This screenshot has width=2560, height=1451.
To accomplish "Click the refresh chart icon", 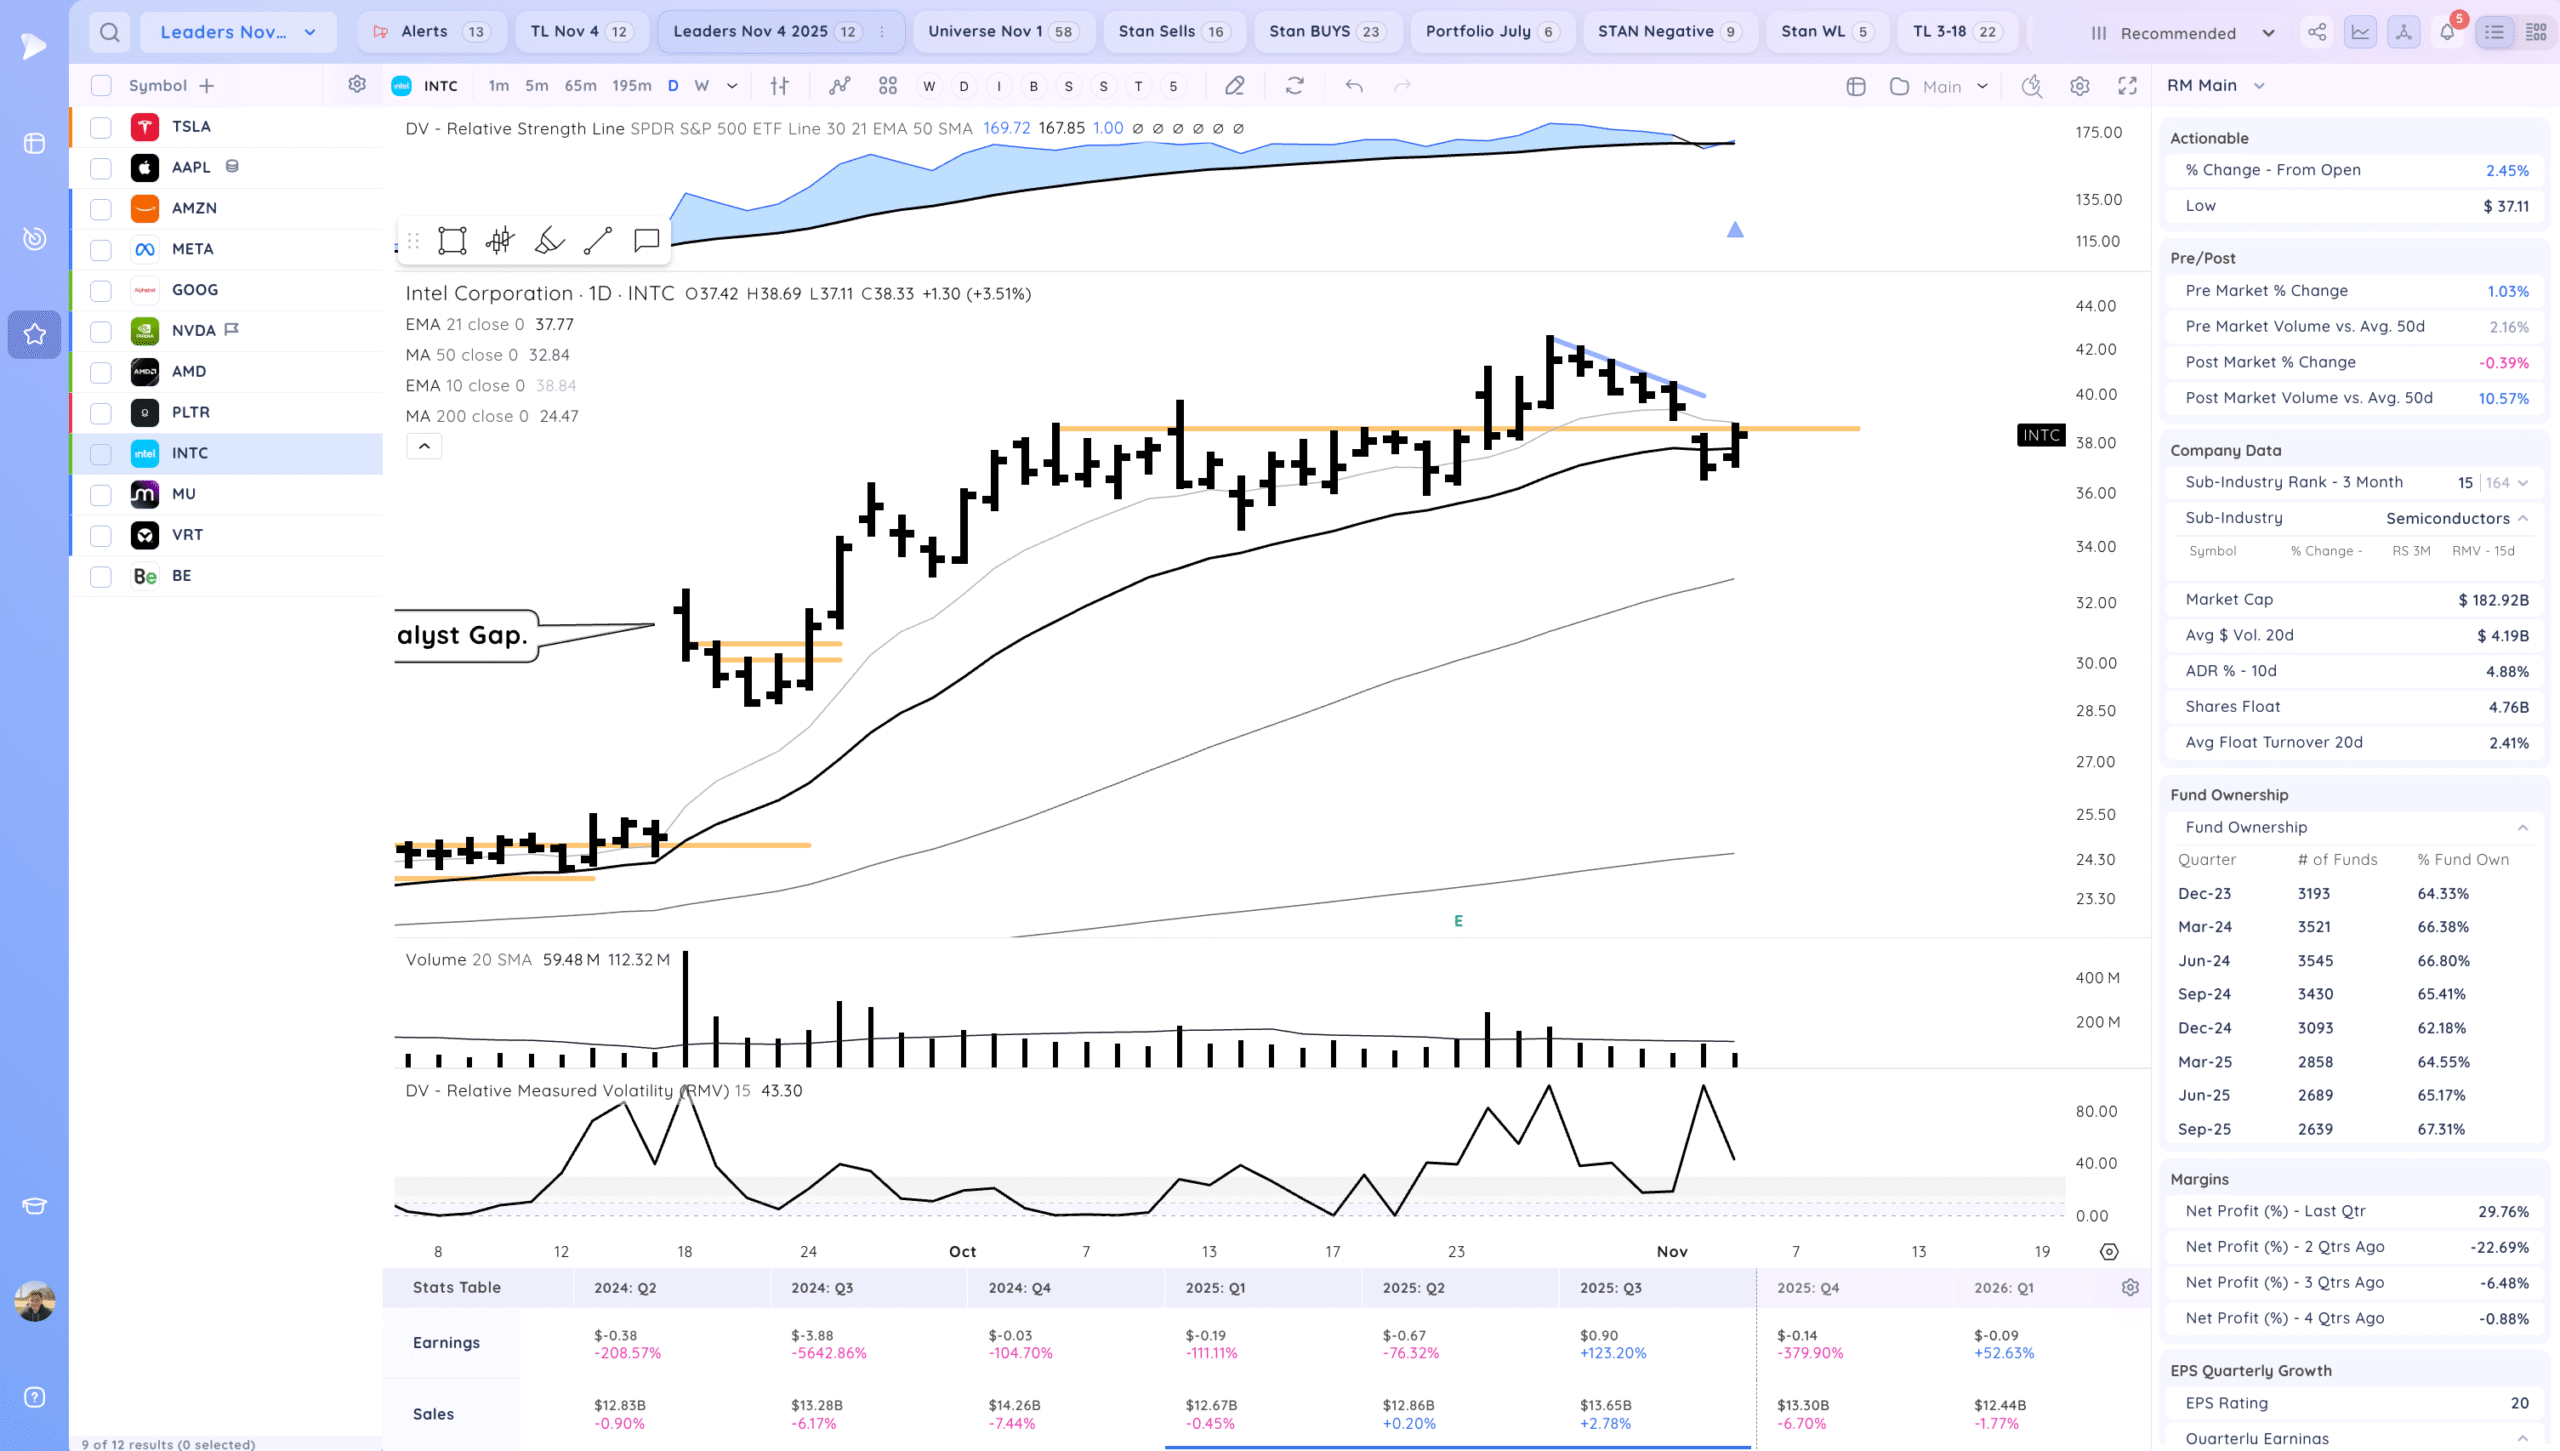I will (1294, 86).
